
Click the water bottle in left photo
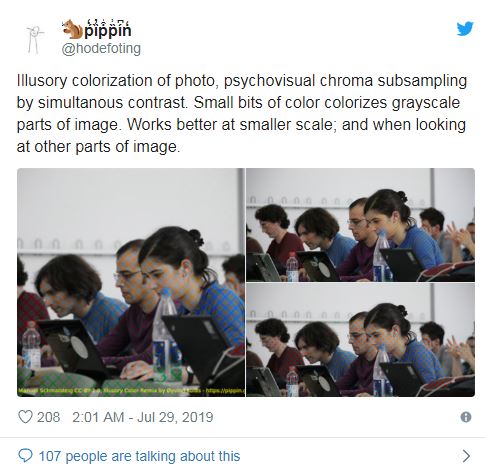[164, 335]
